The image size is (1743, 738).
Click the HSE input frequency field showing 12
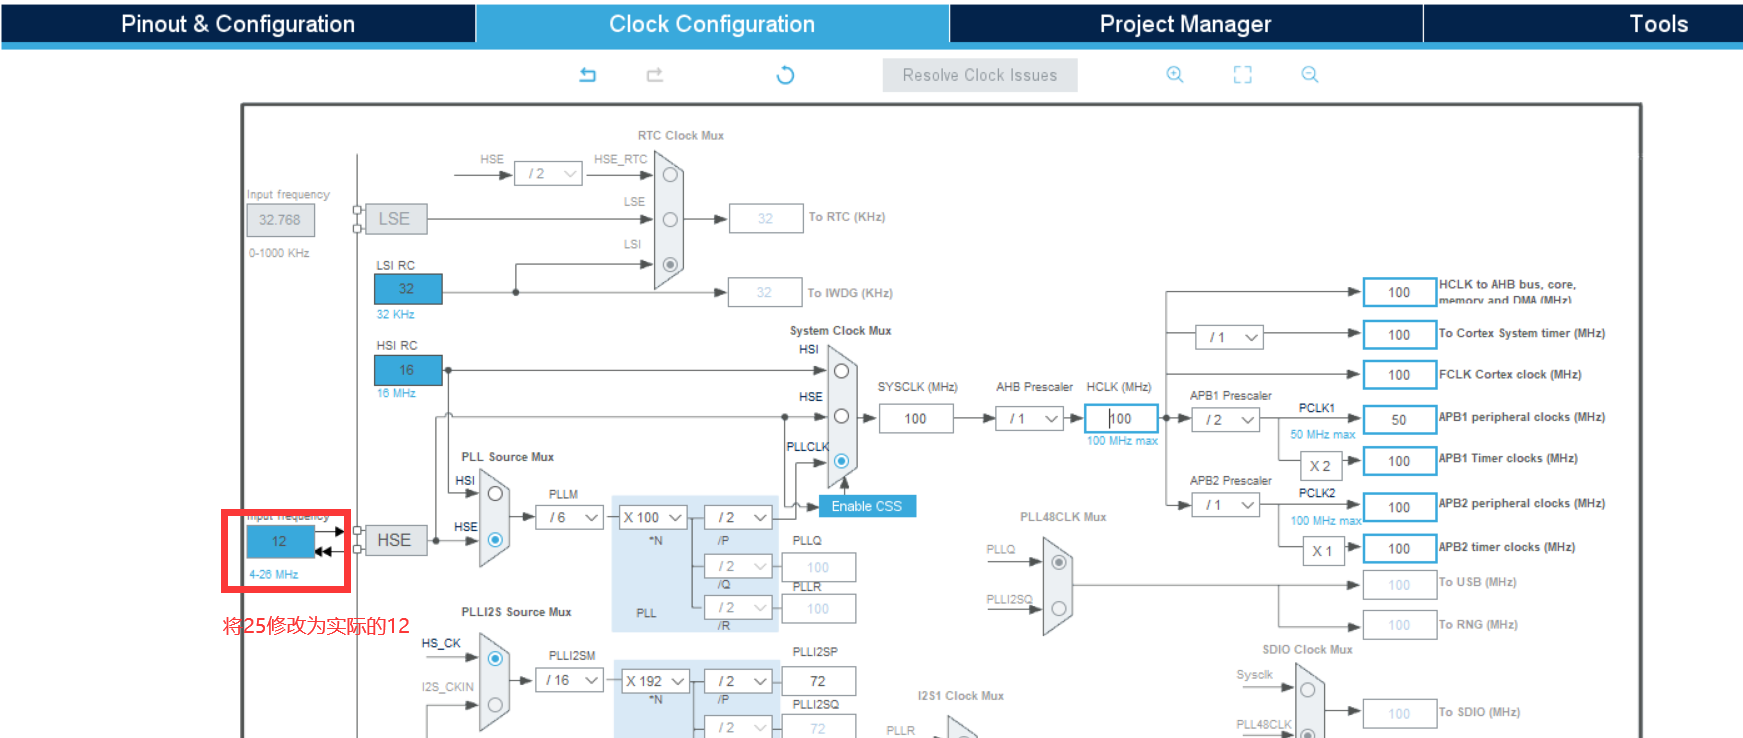coord(280,541)
